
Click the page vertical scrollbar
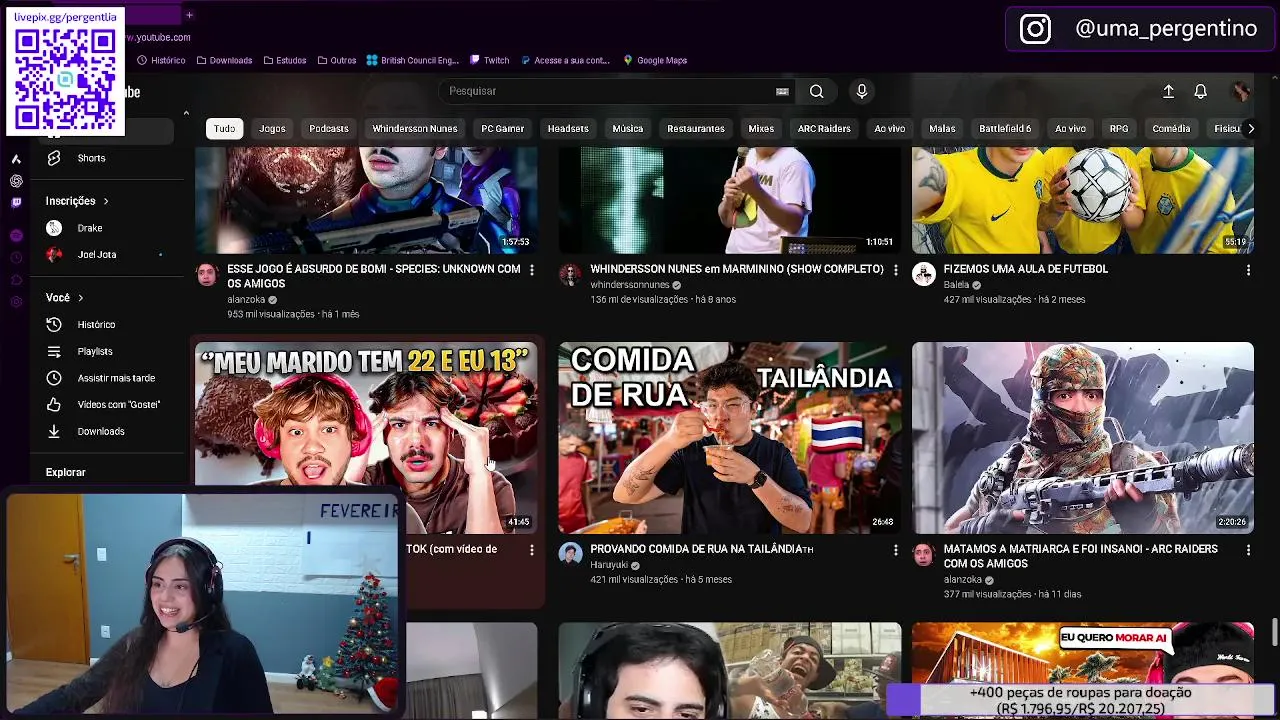pos(1274,633)
